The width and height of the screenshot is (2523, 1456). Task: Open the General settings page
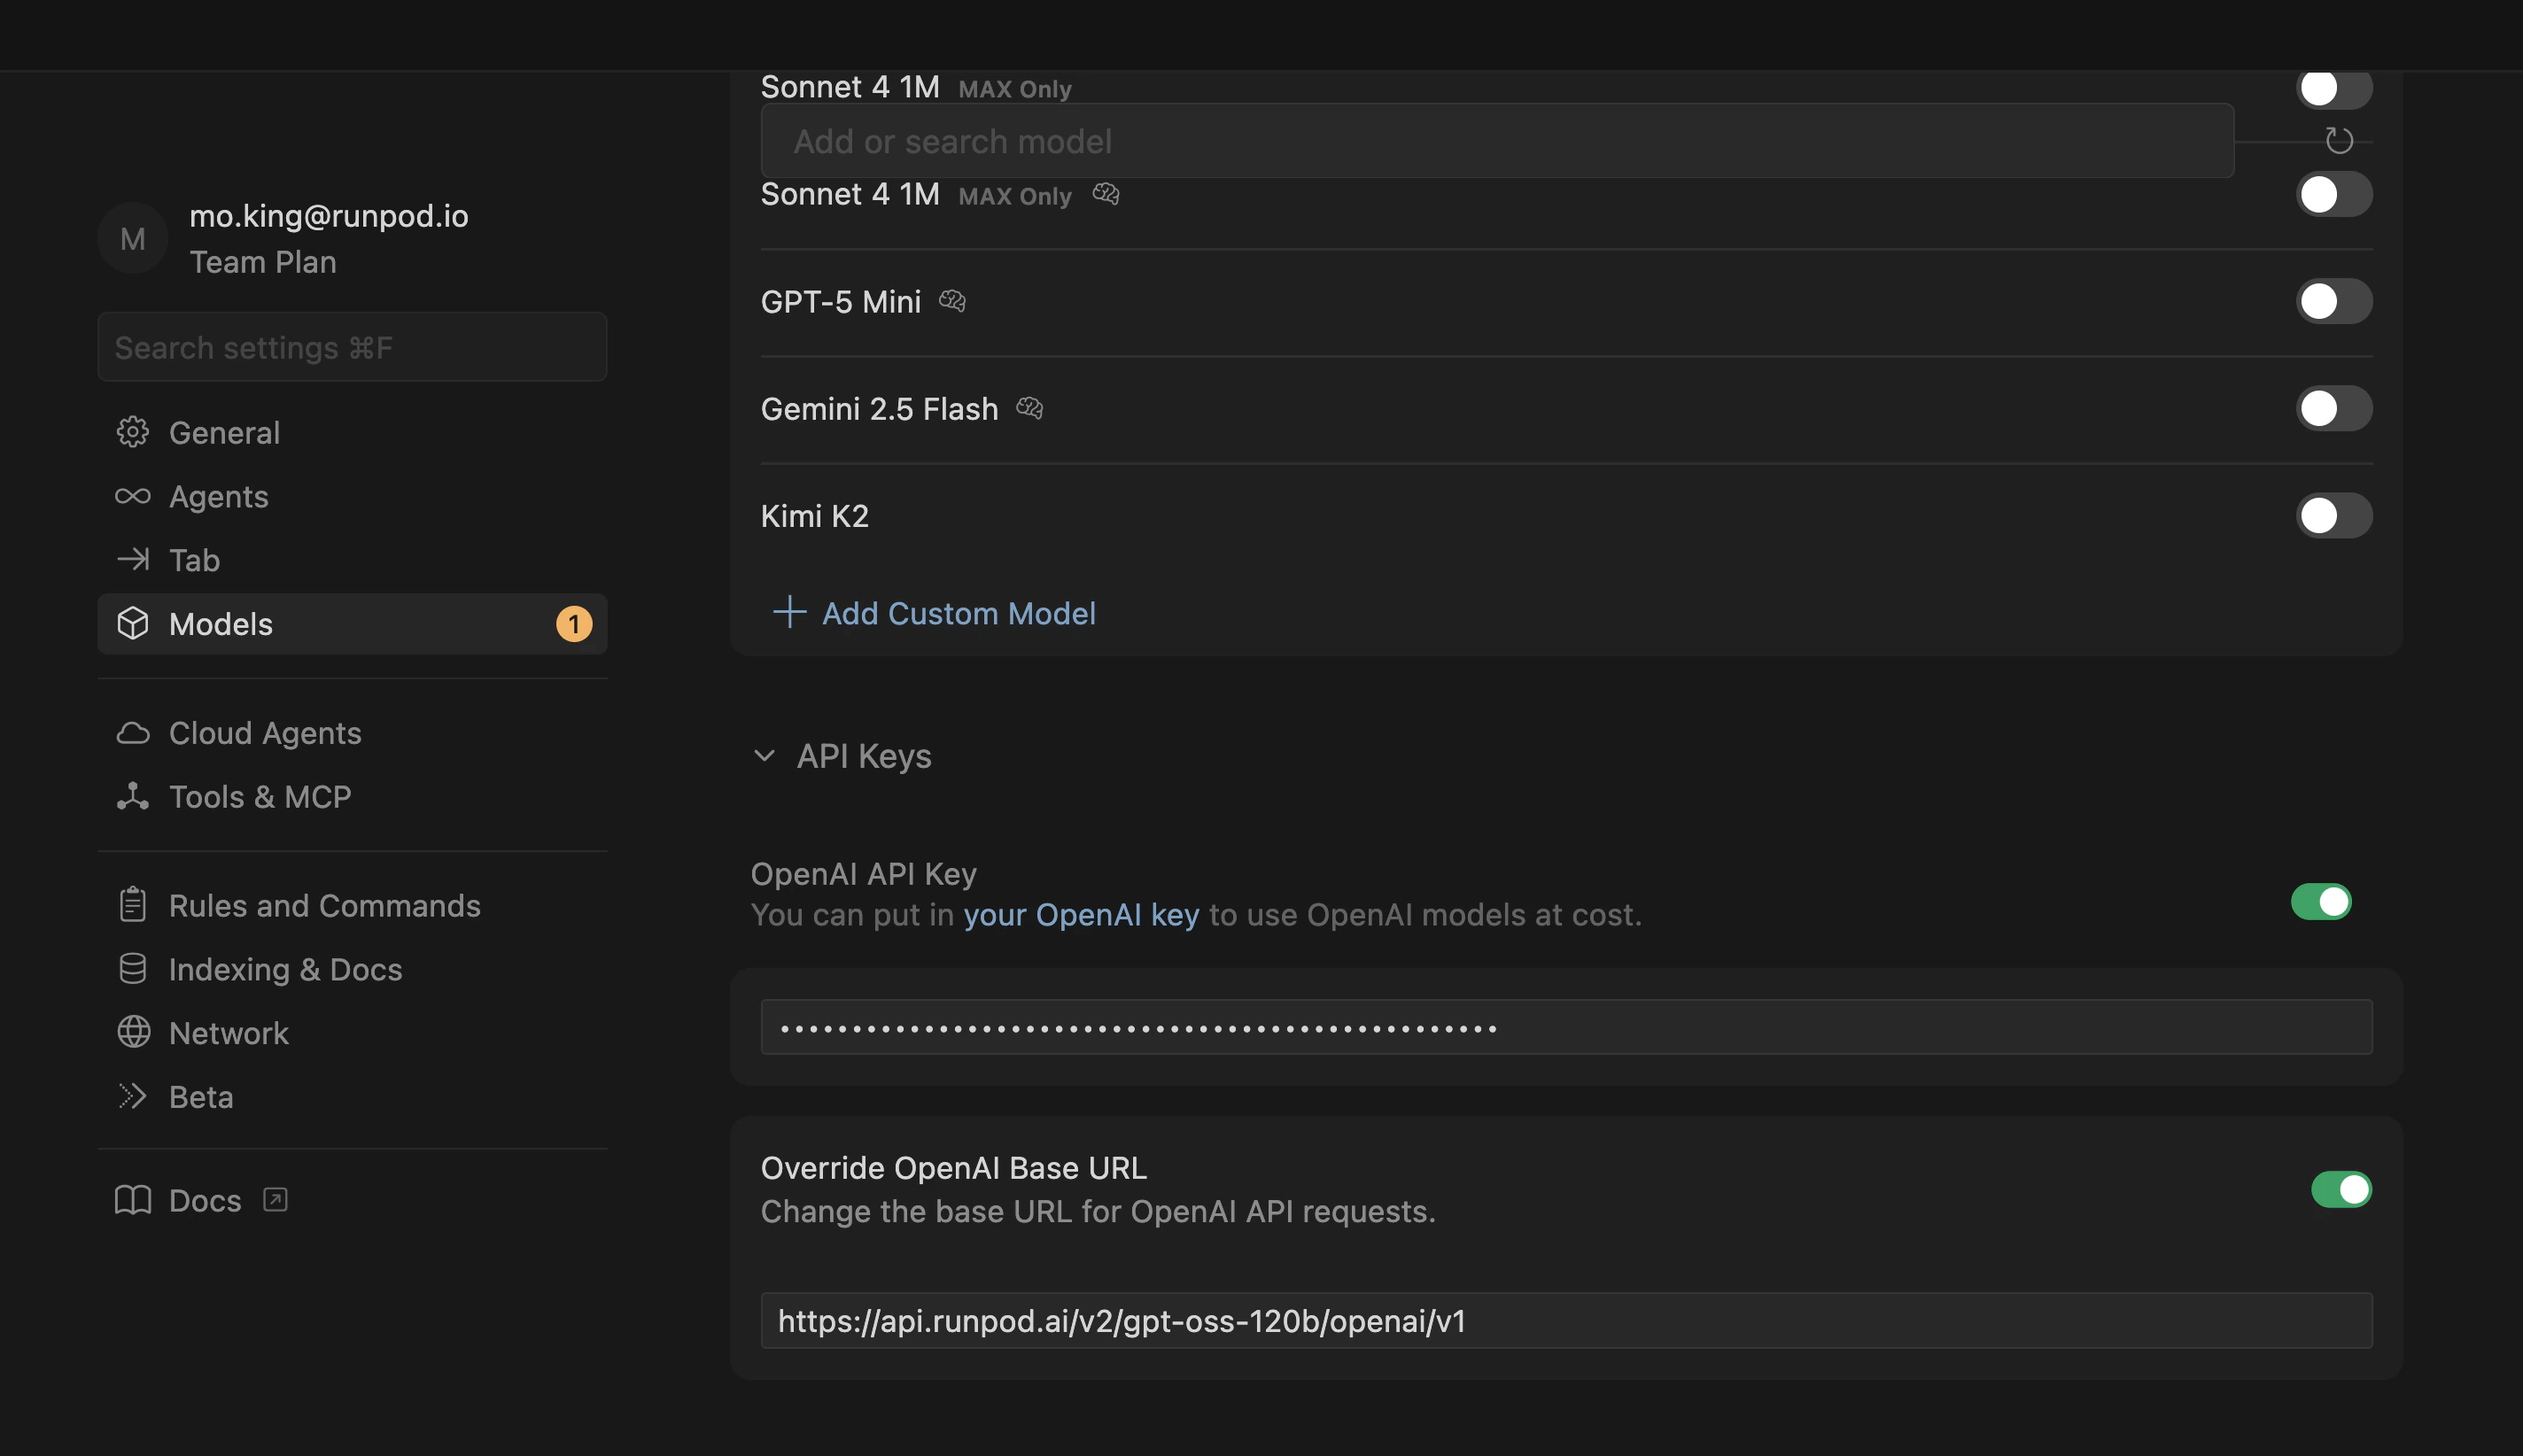[224, 433]
